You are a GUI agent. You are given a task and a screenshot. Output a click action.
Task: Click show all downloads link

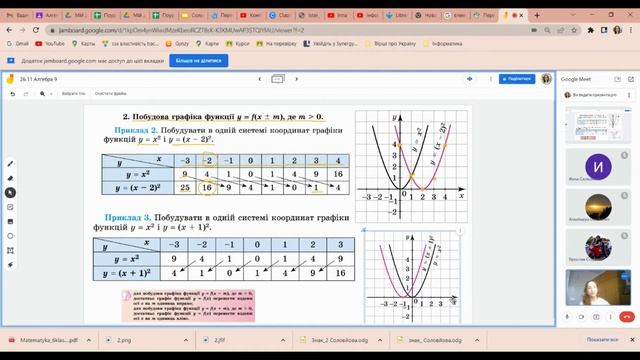pos(602,340)
